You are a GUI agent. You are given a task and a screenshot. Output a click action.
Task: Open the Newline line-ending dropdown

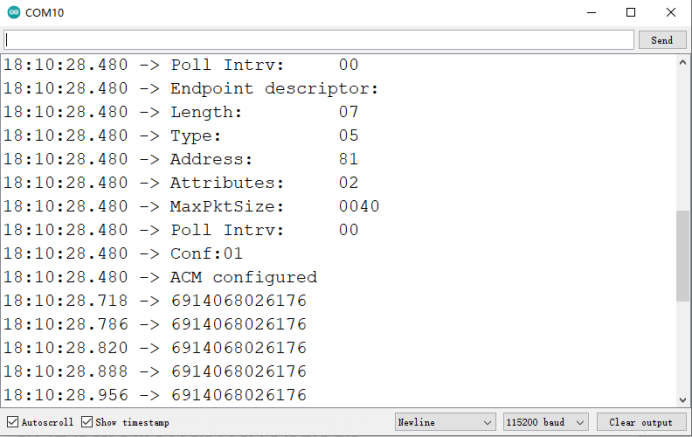[x=444, y=422]
